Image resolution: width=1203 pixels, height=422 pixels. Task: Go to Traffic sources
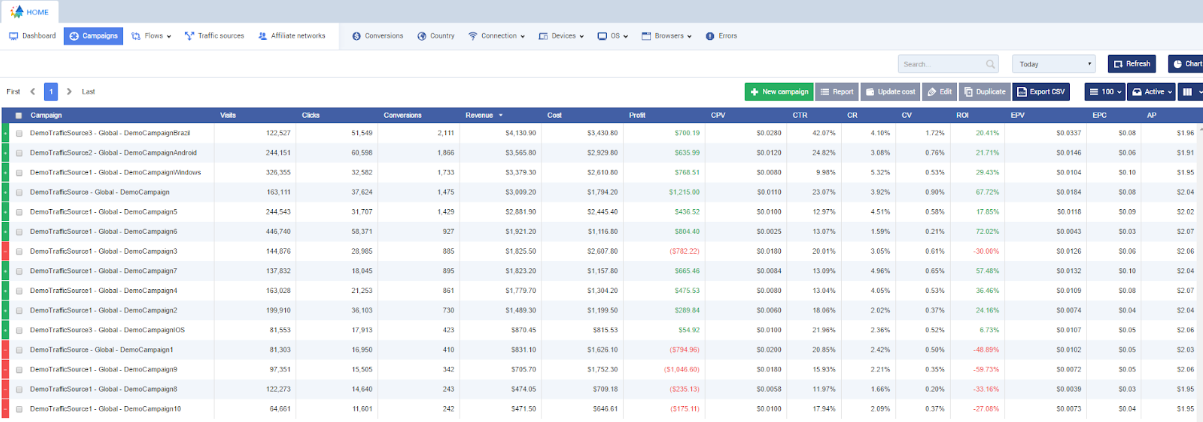coord(214,36)
